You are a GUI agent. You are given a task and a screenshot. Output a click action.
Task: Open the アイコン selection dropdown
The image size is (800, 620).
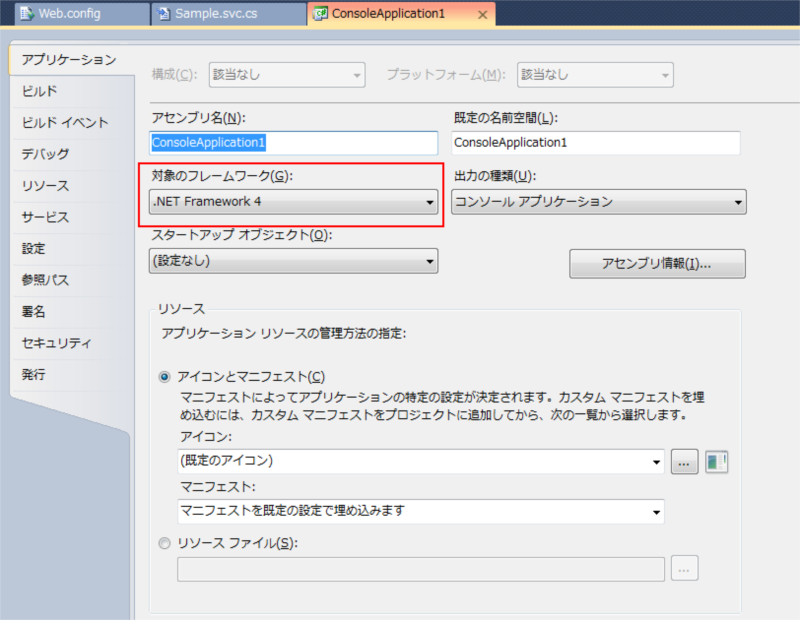coord(421,461)
